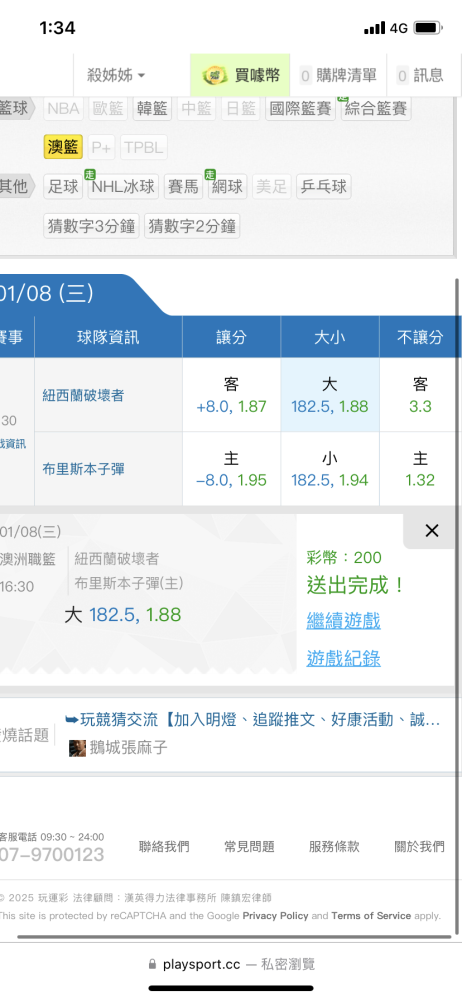
Task: Click the lock icon beside playsport.cc
Action: coord(152,964)
